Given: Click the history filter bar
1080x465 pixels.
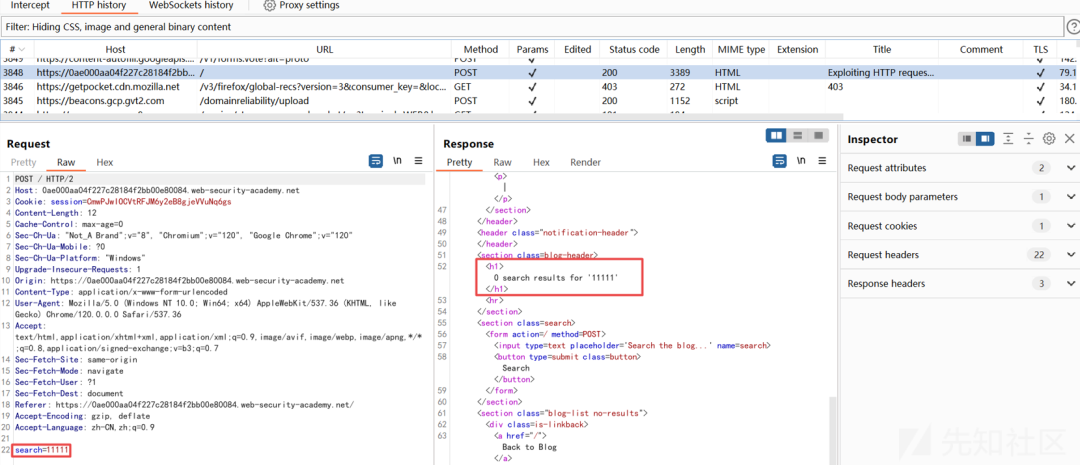Looking at the screenshot, I should click(531, 27).
